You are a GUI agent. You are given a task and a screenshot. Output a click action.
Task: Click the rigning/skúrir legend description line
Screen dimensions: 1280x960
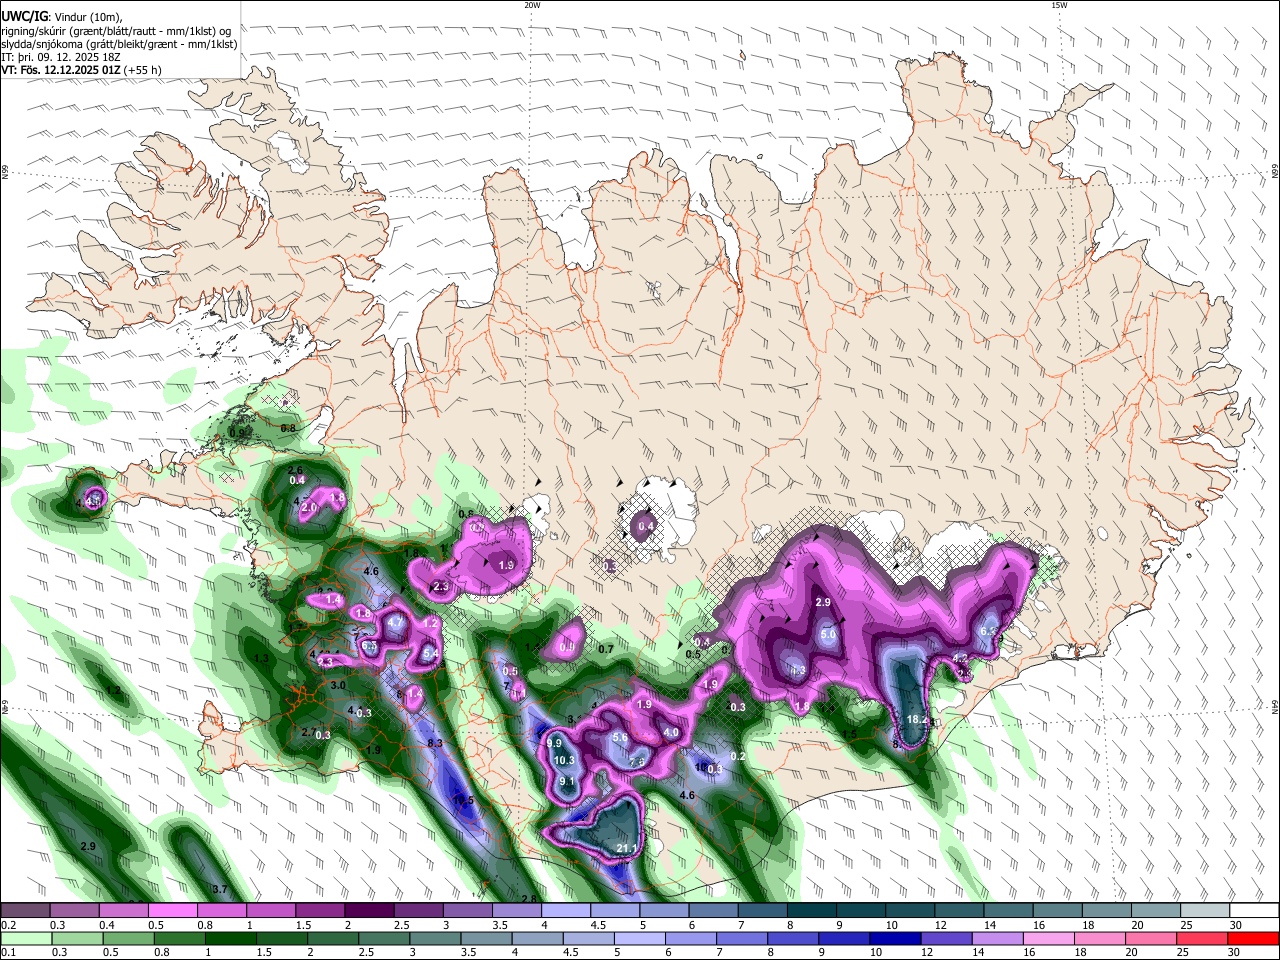(x=115, y=31)
